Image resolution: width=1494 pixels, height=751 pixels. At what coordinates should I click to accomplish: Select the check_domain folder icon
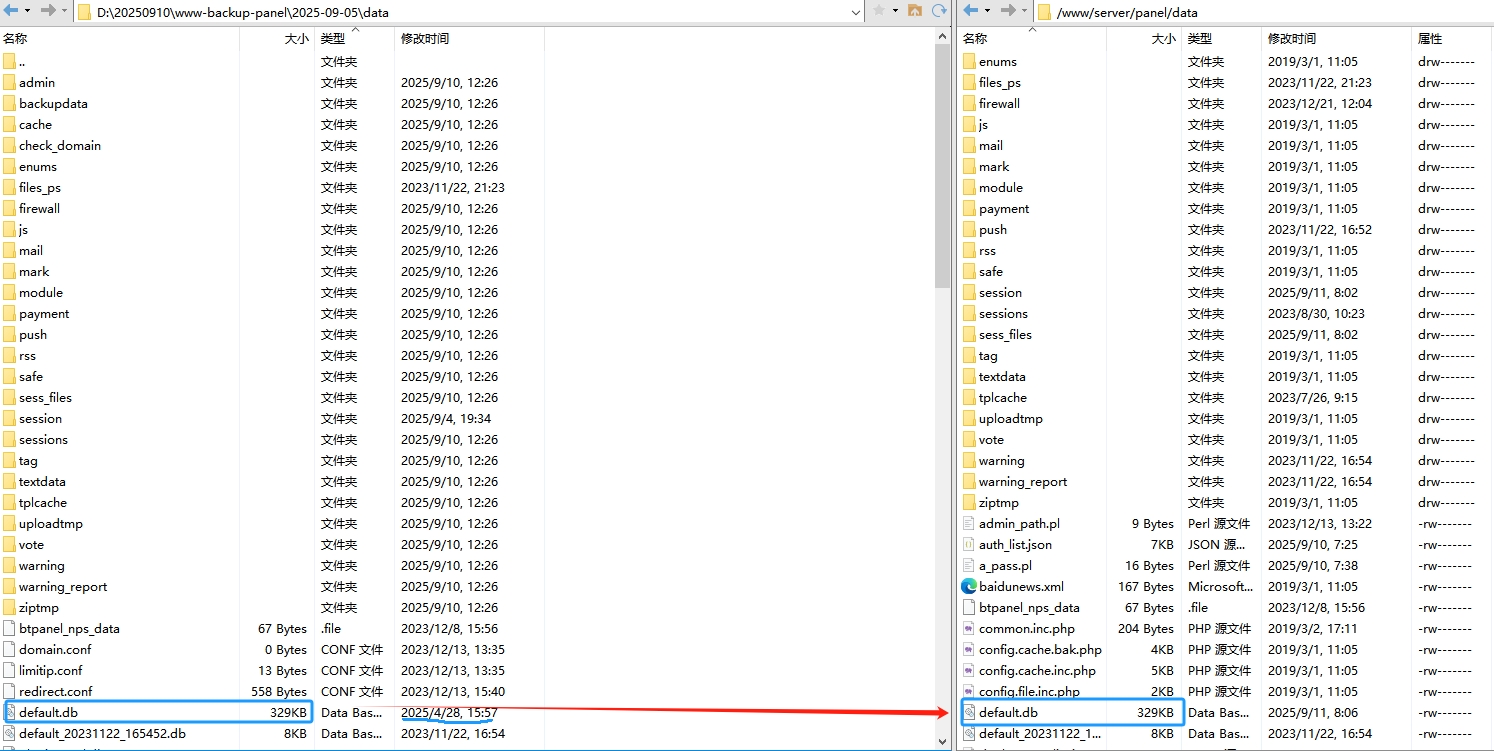[x=10, y=145]
